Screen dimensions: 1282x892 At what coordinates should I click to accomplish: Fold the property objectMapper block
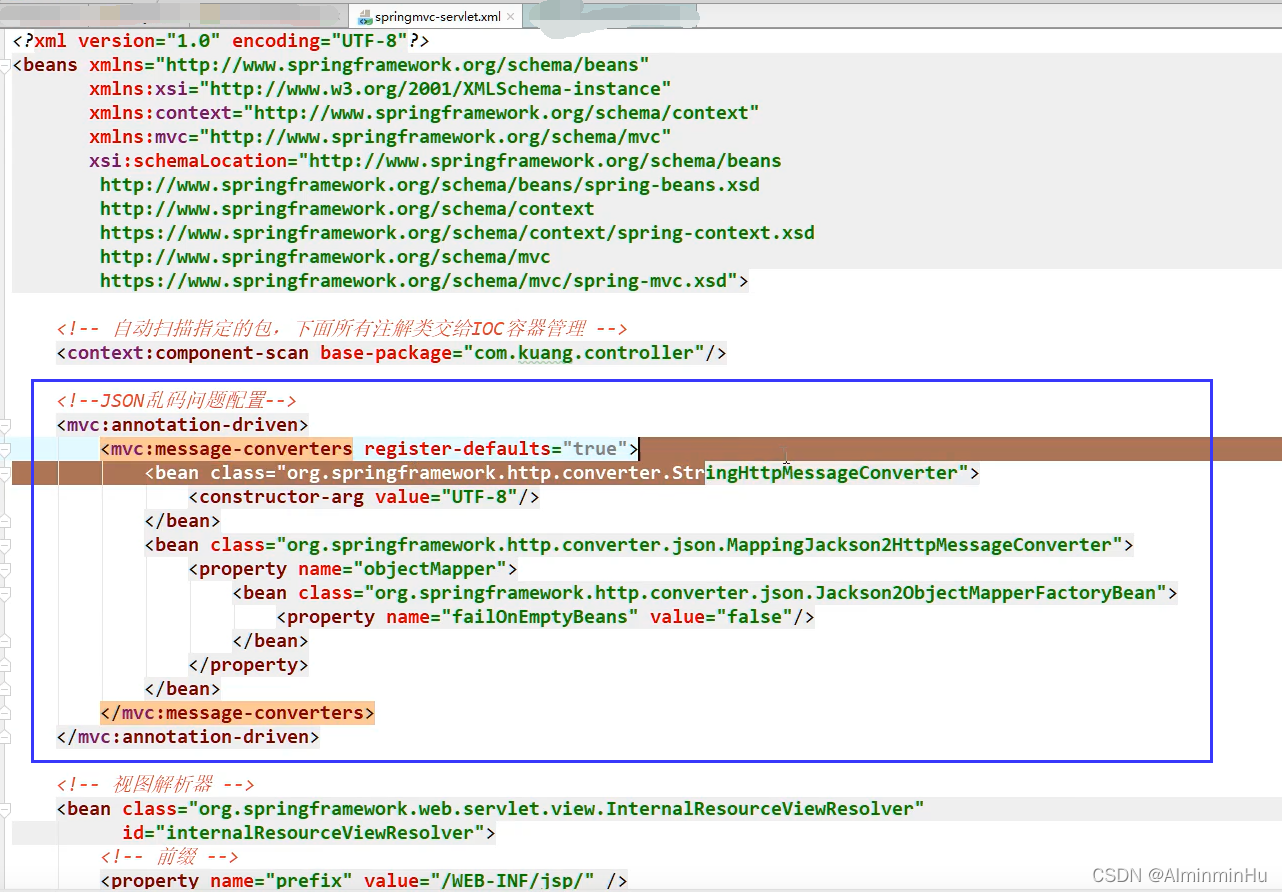pyautogui.click(x=4, y=570)
